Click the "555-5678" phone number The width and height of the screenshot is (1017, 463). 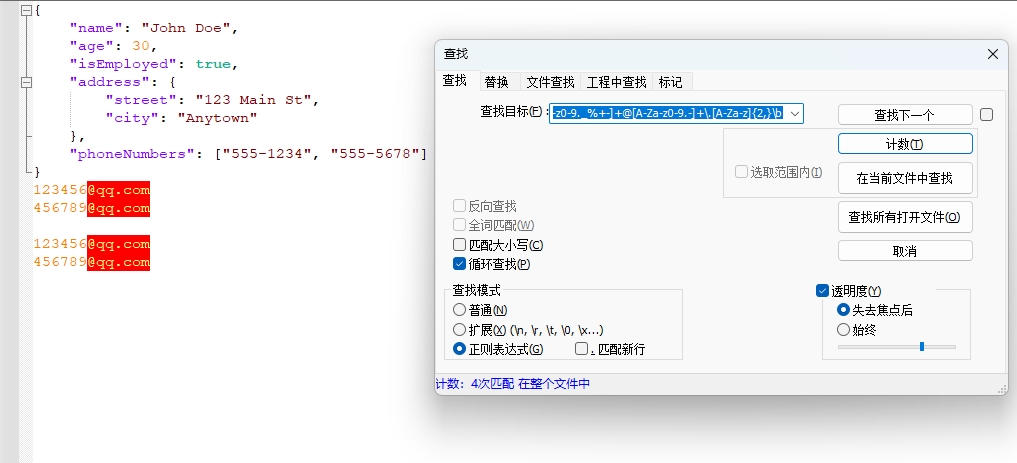point(376,154)
